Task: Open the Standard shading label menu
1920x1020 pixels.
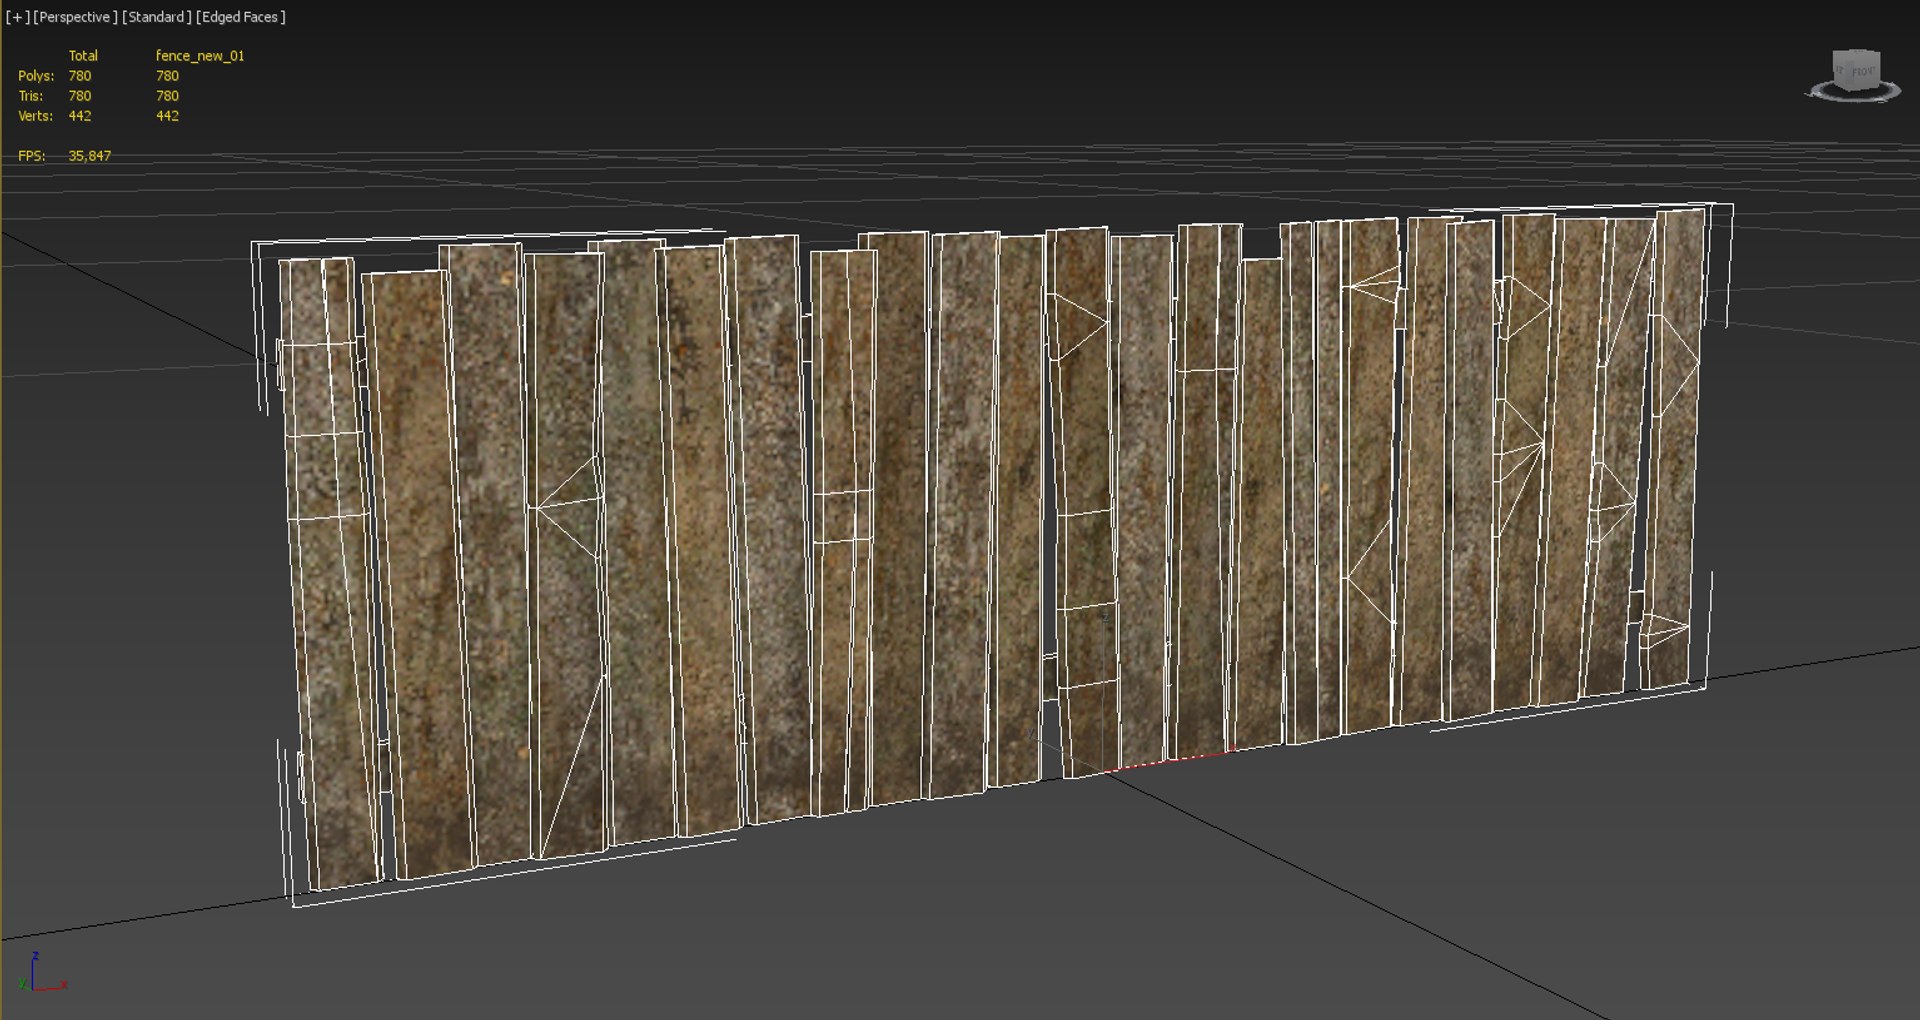Action: (x=157, y=17)
